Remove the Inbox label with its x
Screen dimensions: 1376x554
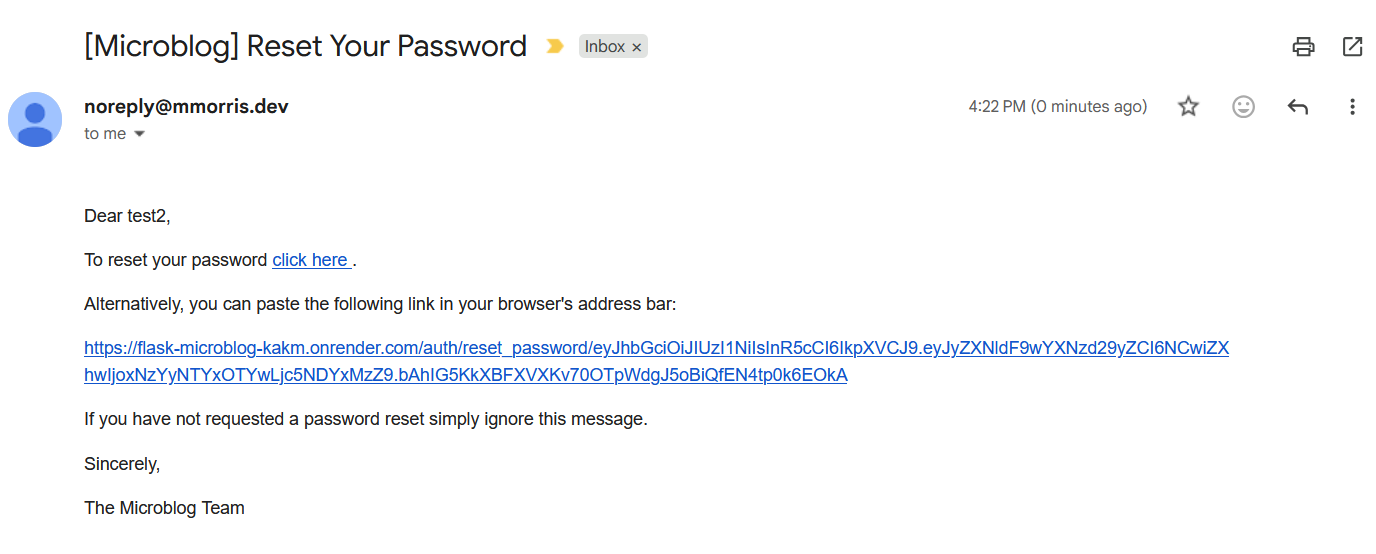(637, 47)
